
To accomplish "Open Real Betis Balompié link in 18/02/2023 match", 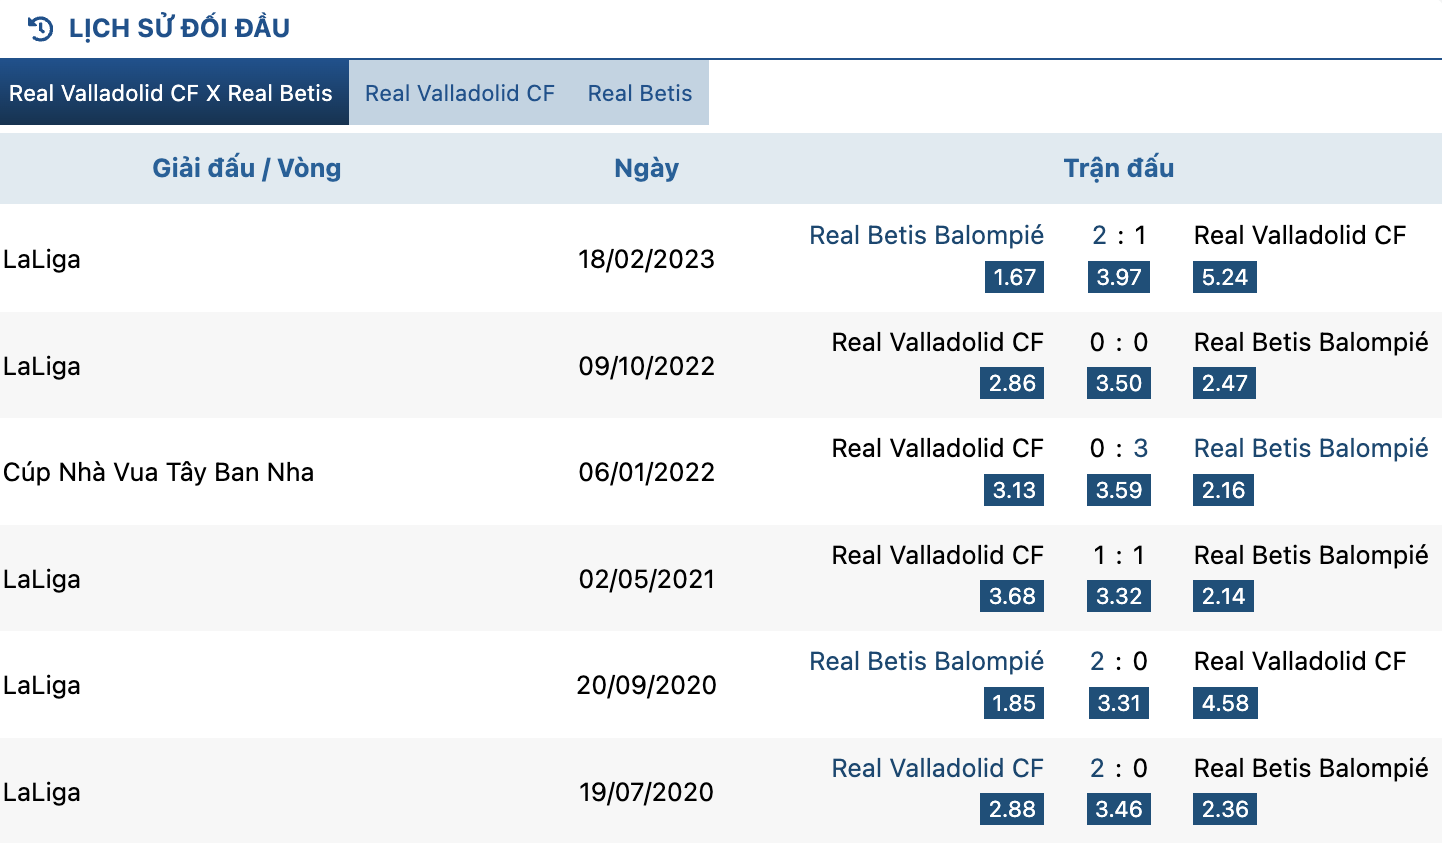I will click(x=926, y=236).
